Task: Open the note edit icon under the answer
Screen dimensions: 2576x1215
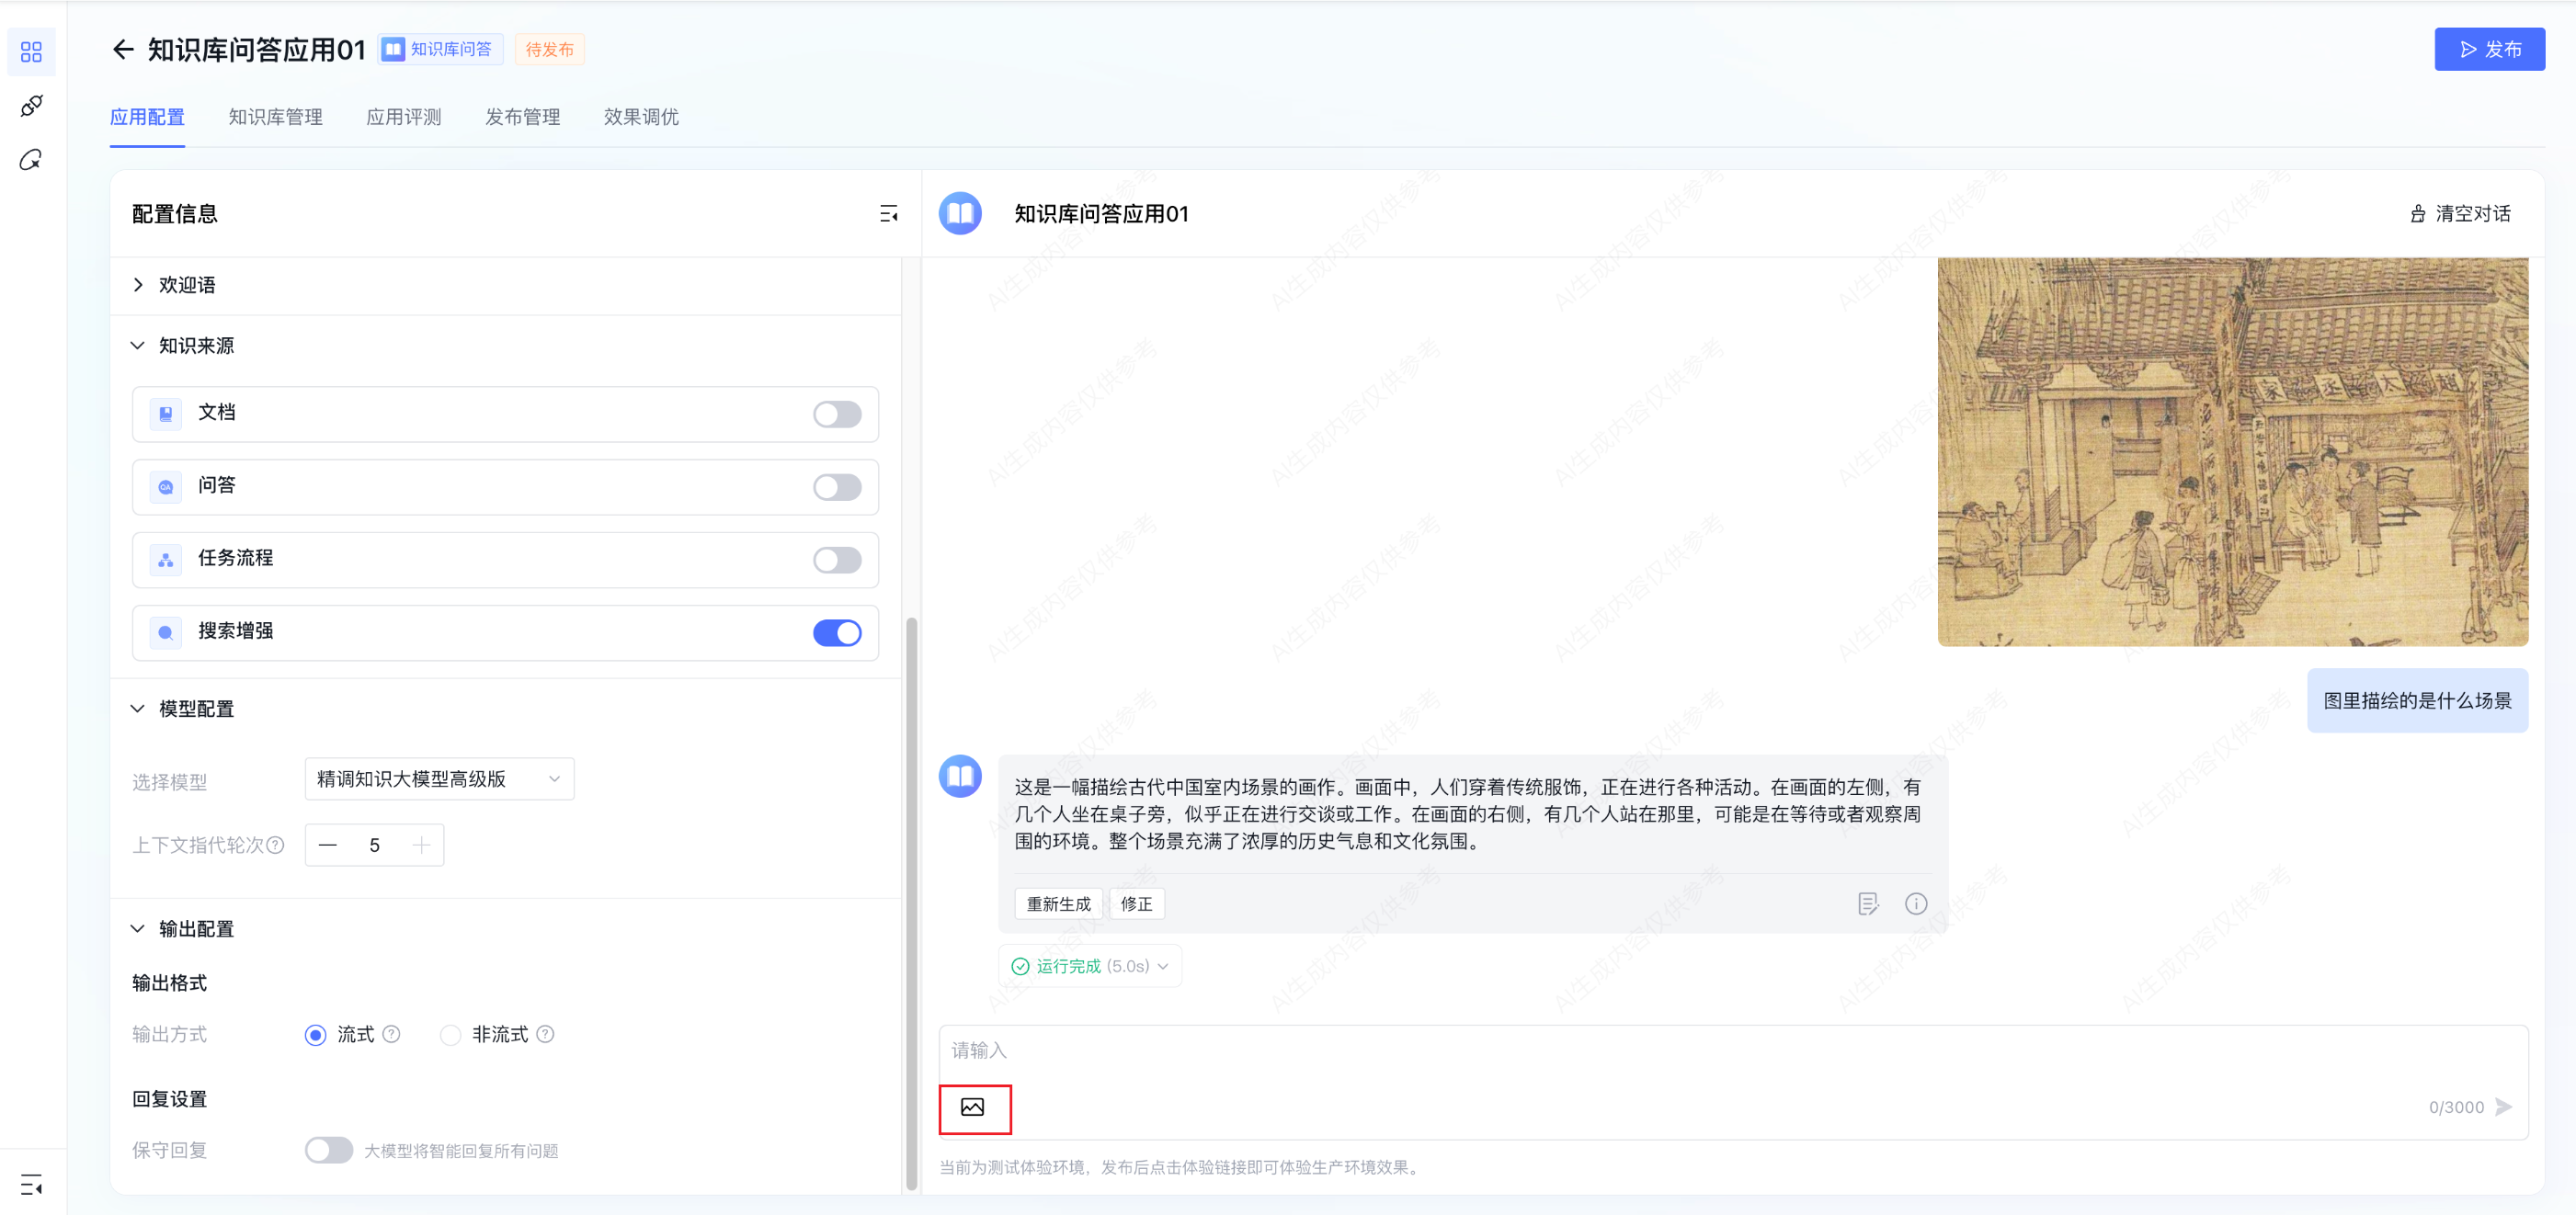Action: [x=1868, y=904]
